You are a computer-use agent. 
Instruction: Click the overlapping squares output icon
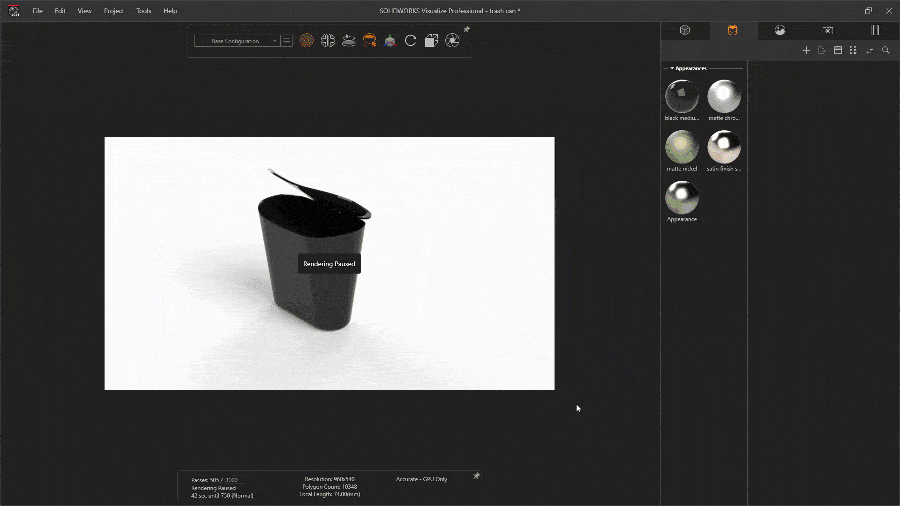tap(431, 41)
